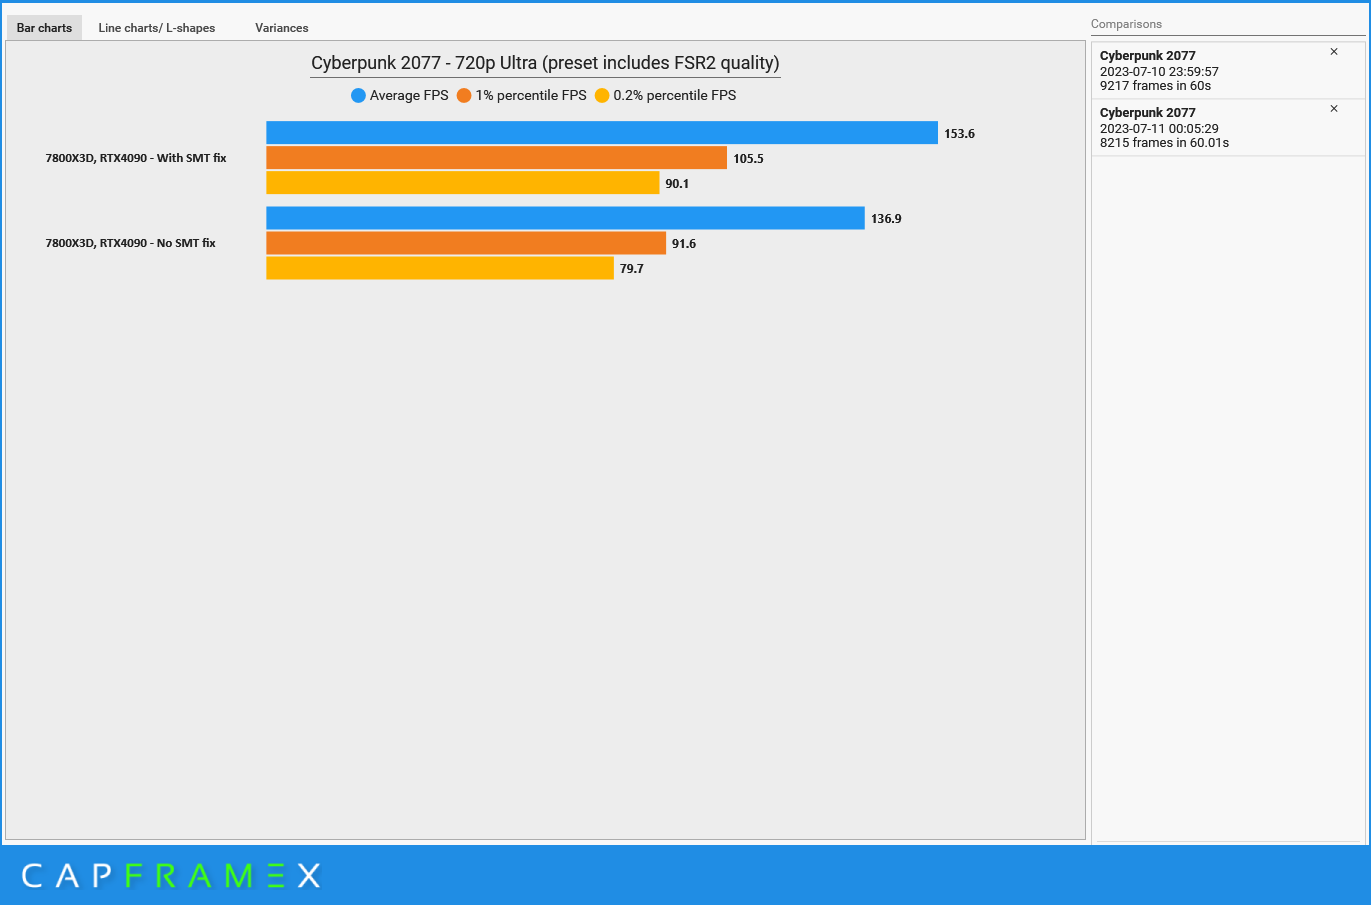
Task: Switch to the Bar charts tab
Action: (44, 28)
